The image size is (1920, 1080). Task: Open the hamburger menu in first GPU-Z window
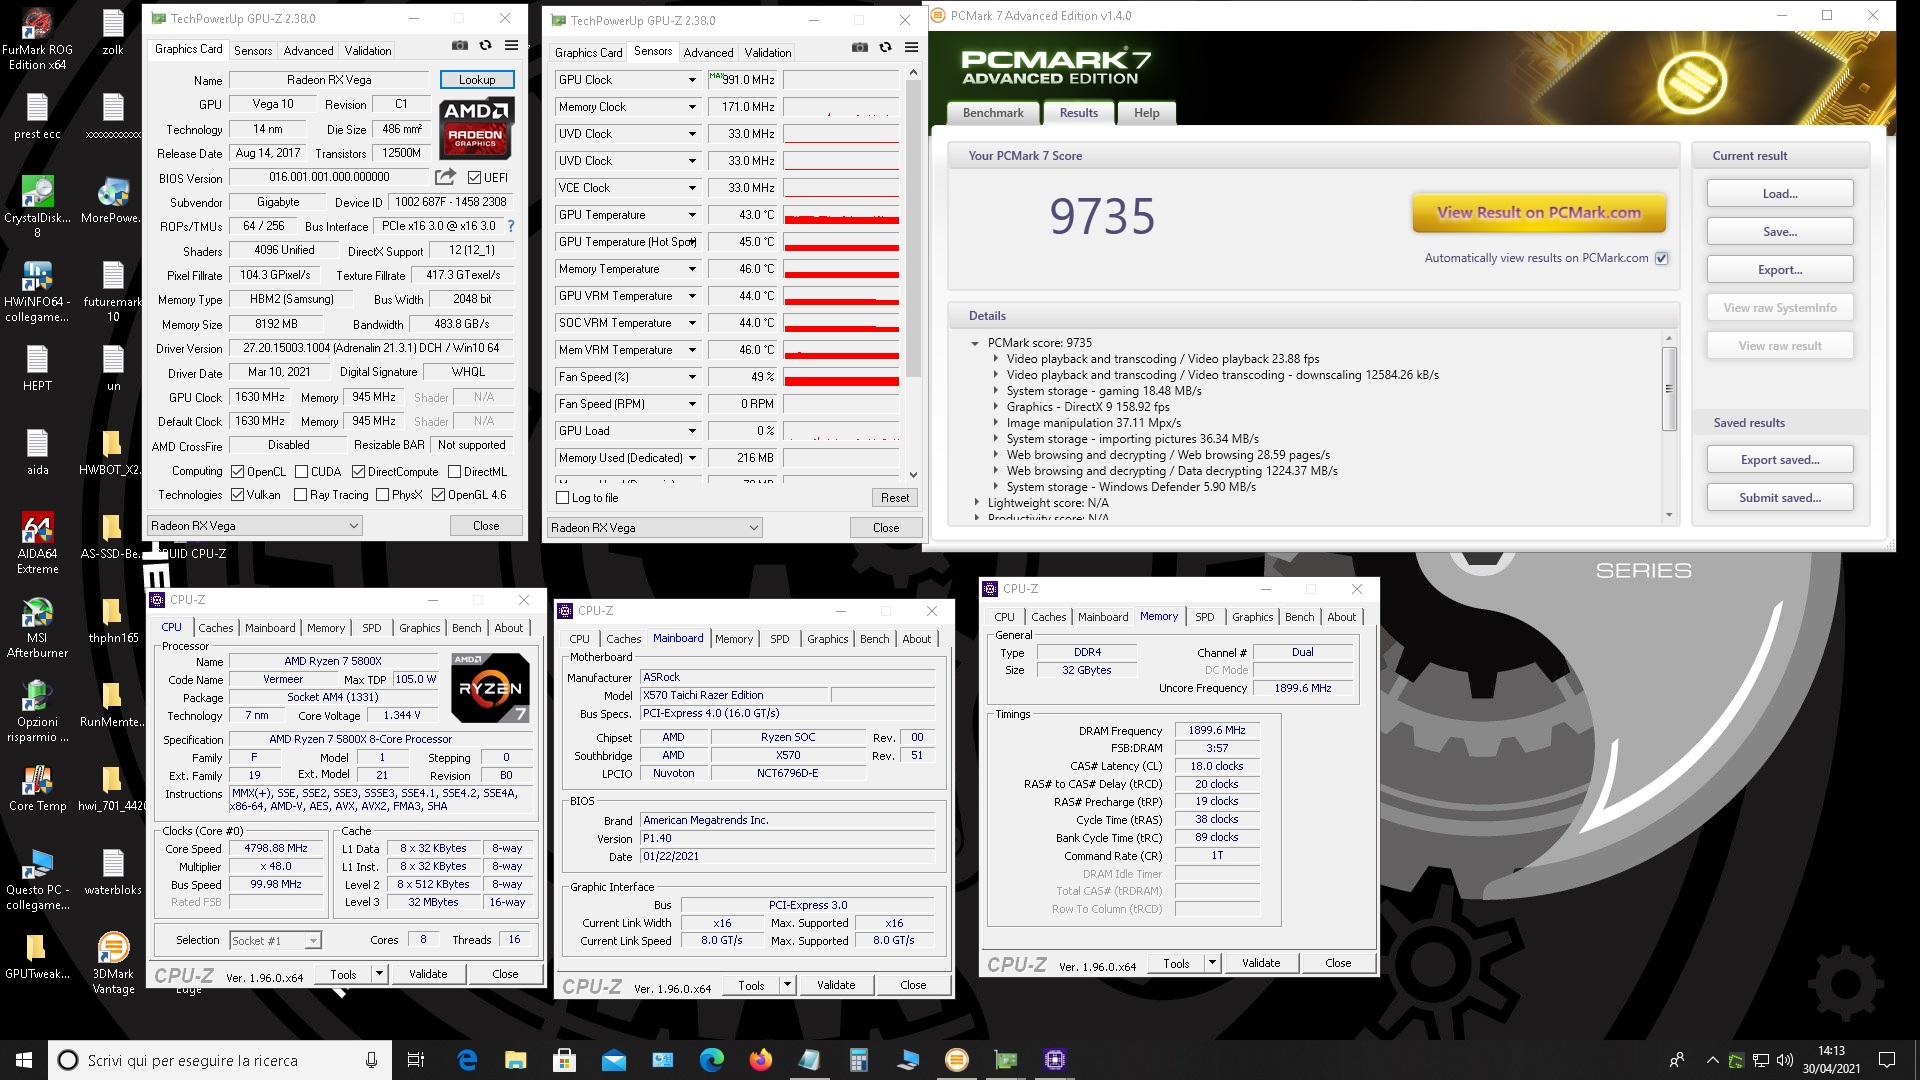click(511, 45)
